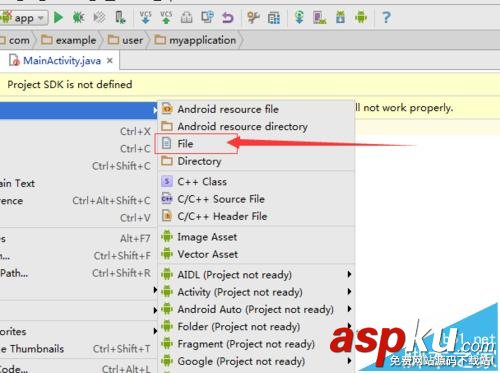
Task: Close the MainActivity.java tab
Action: click(110, 61)
